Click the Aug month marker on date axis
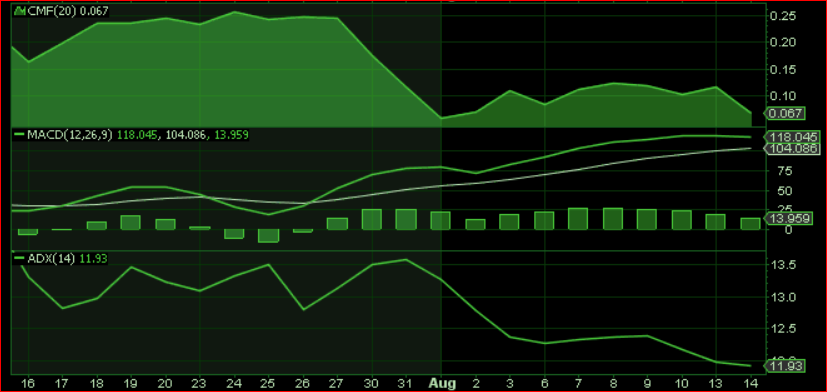 pyautogui.click(x=441, y=383)
